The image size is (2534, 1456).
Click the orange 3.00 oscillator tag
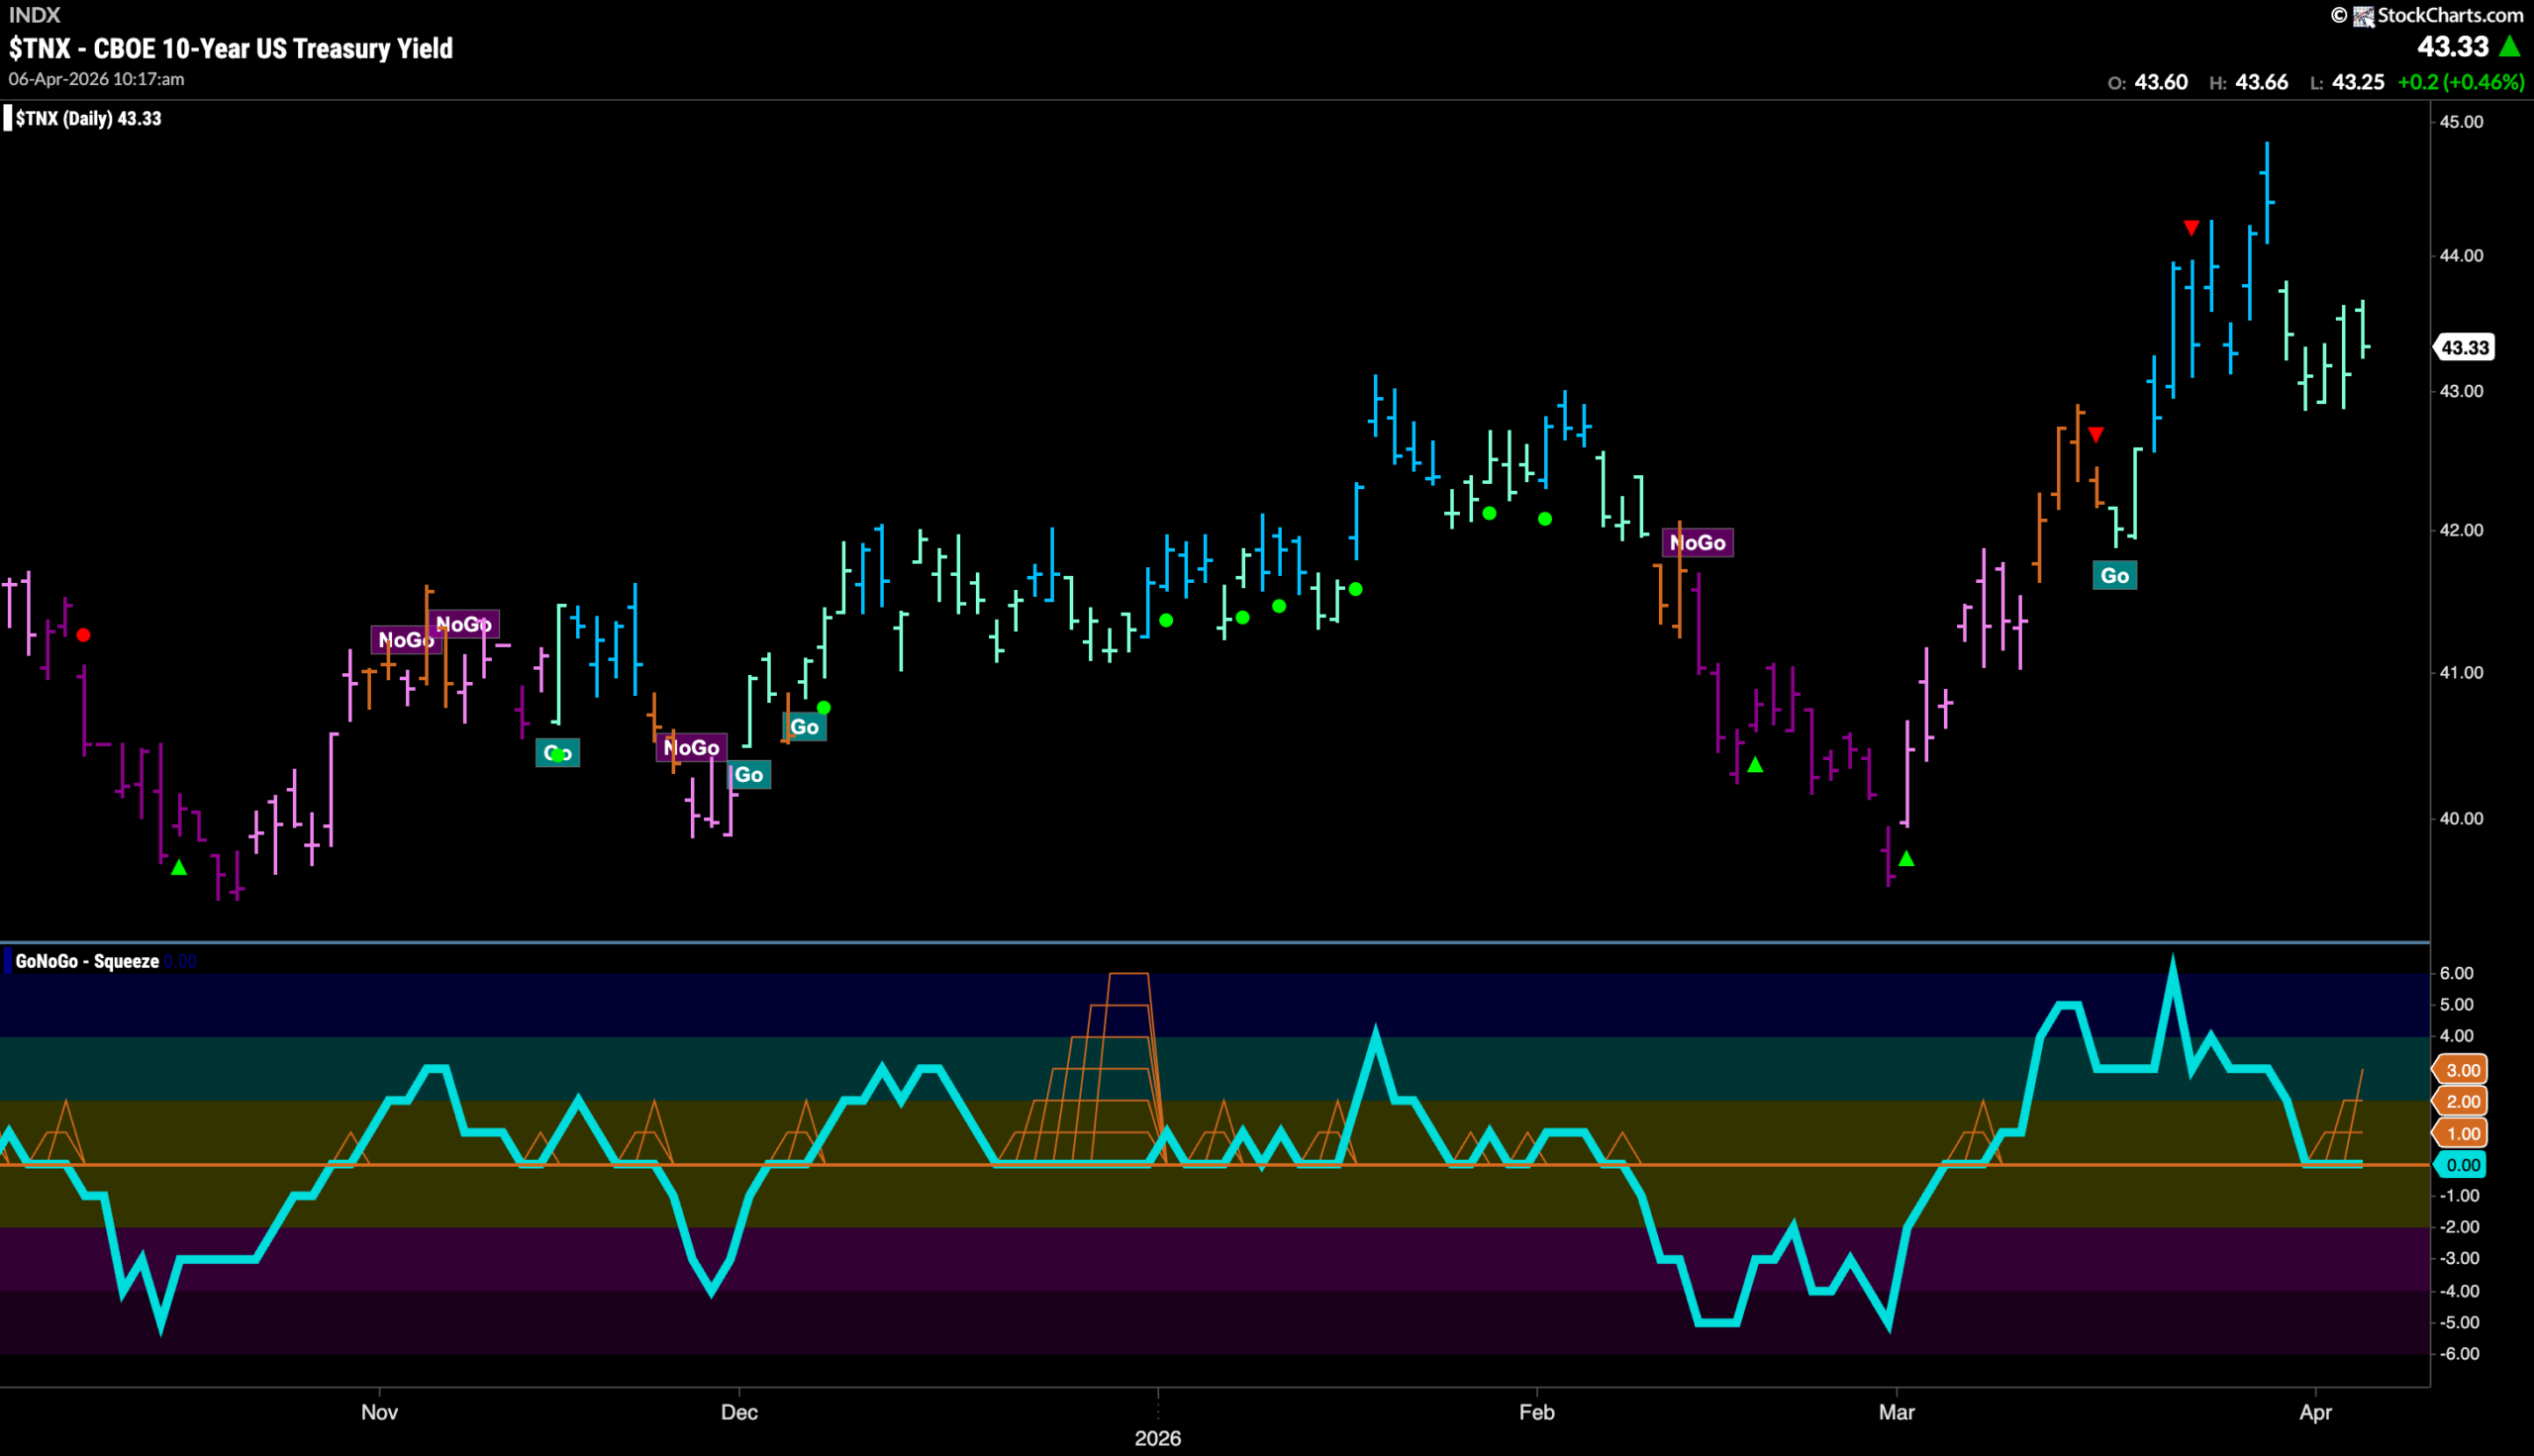[x=2462, y=1070]
